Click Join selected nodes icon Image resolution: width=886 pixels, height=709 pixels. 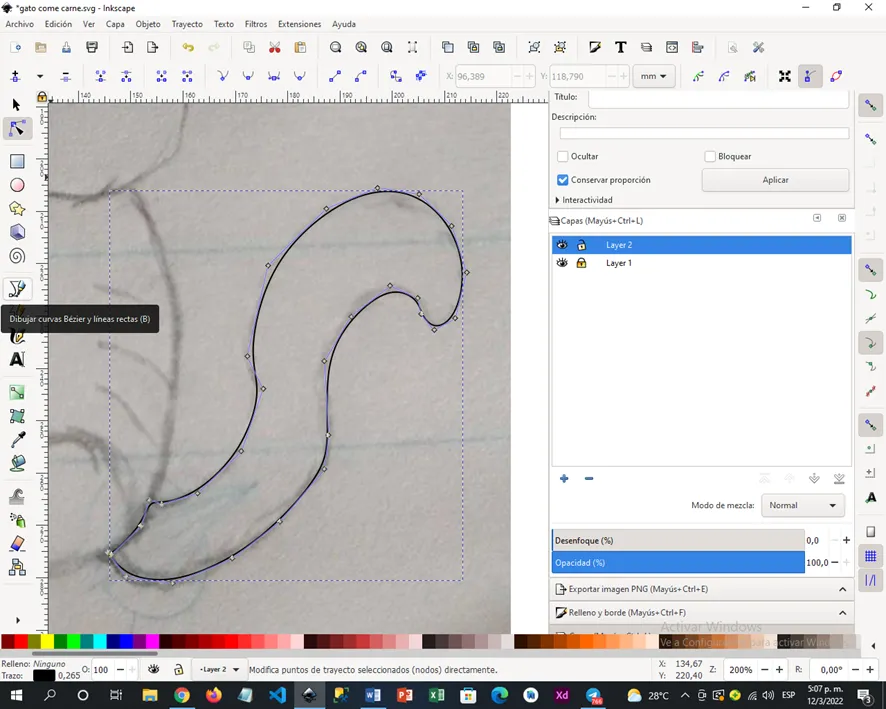point(101,76)
